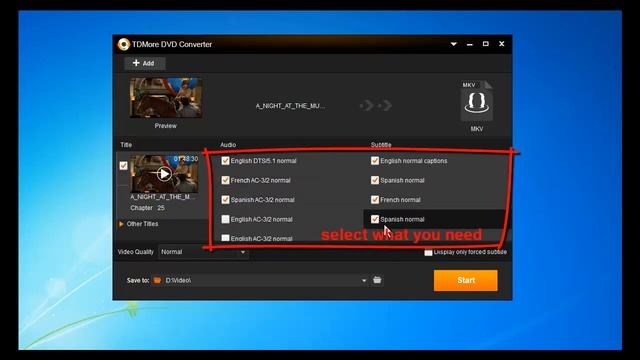
Task: Click the Title column header
Action: point(126,145)
